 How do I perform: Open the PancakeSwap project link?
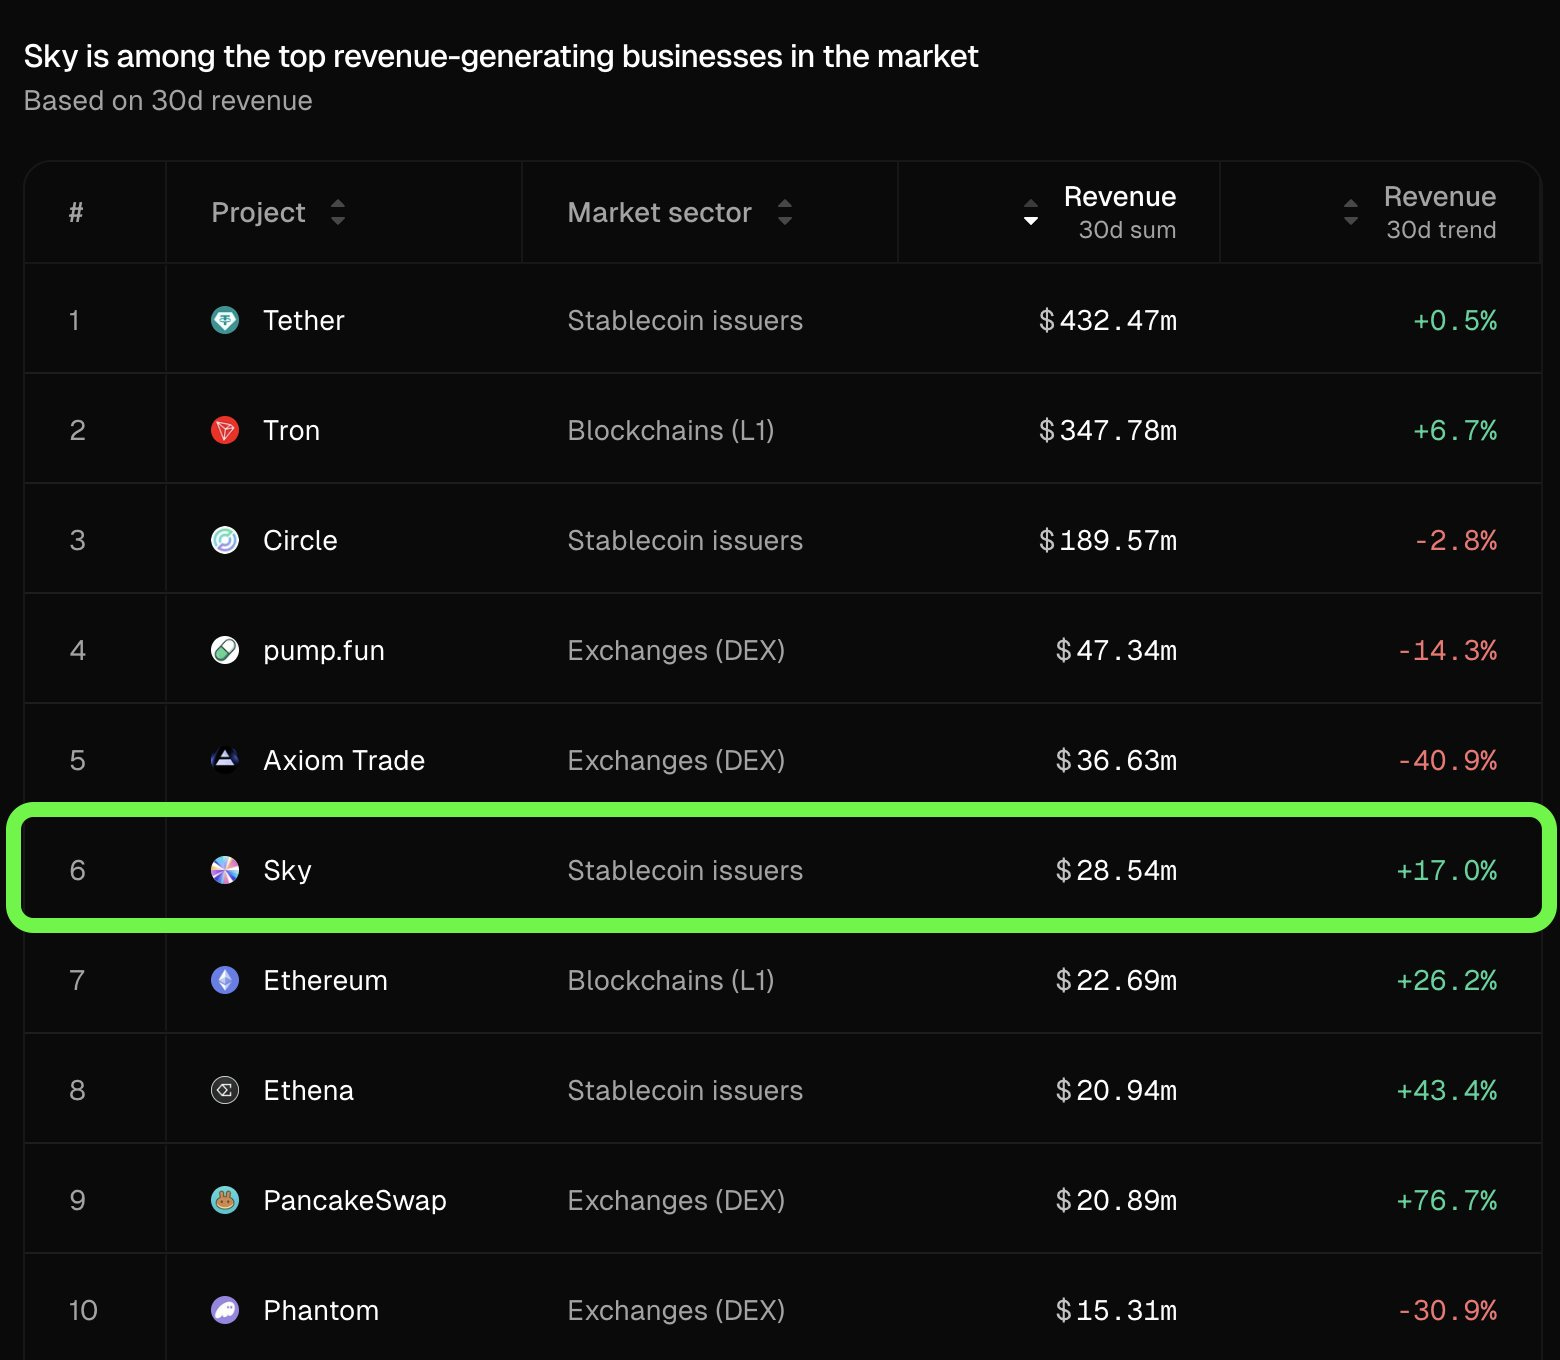(355, 1200)
